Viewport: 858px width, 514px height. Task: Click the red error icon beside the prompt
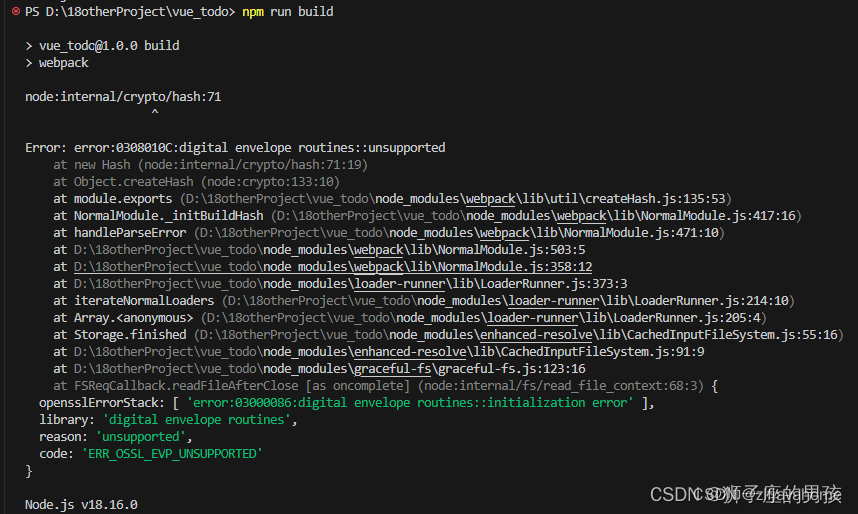coord(16,11)
